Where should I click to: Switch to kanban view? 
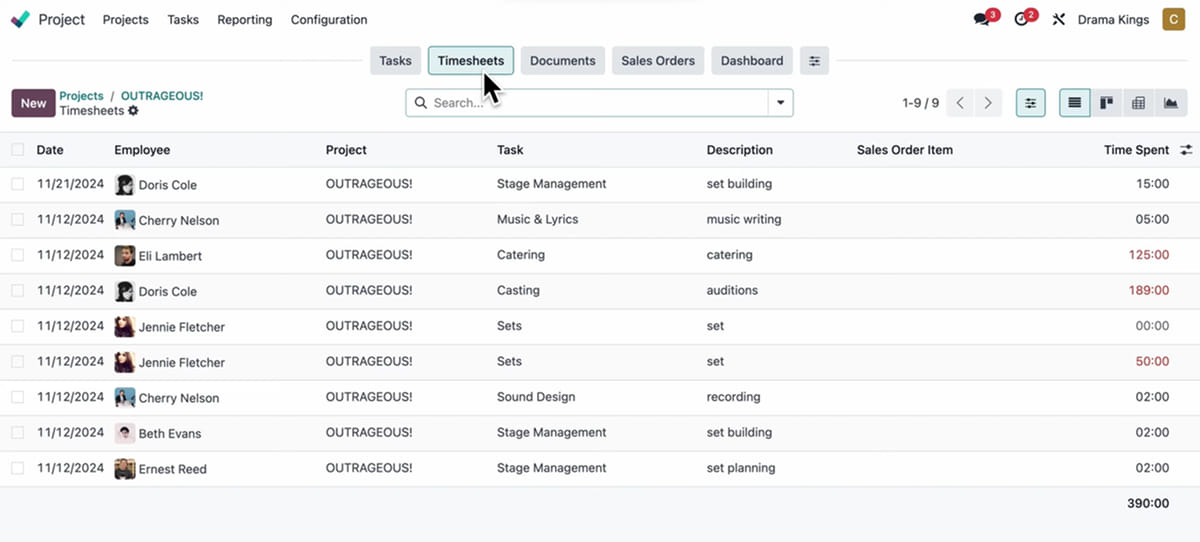pyautogui.click(x=1106, y=103)
